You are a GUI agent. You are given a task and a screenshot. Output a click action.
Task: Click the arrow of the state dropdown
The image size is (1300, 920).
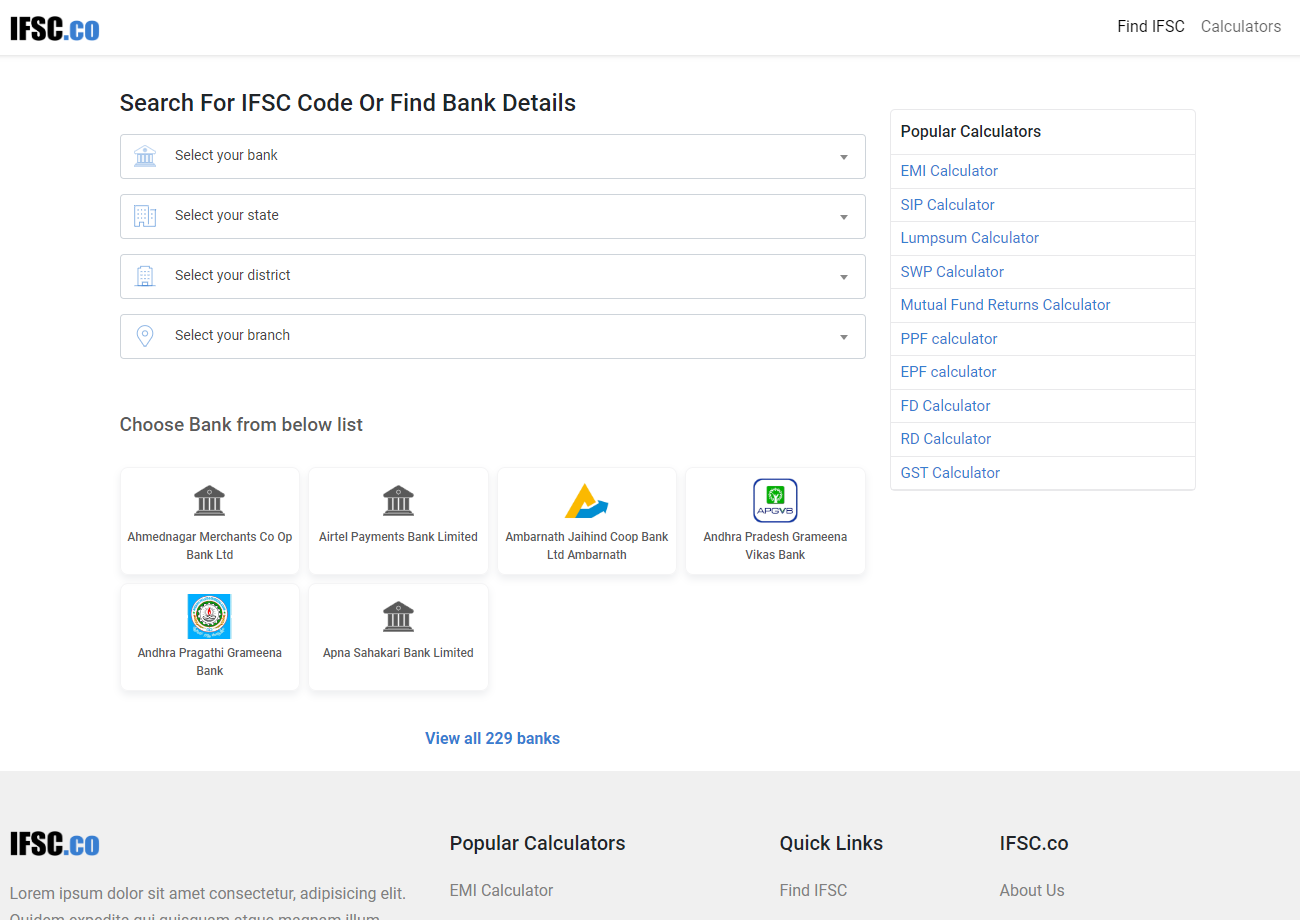point(844,217)
